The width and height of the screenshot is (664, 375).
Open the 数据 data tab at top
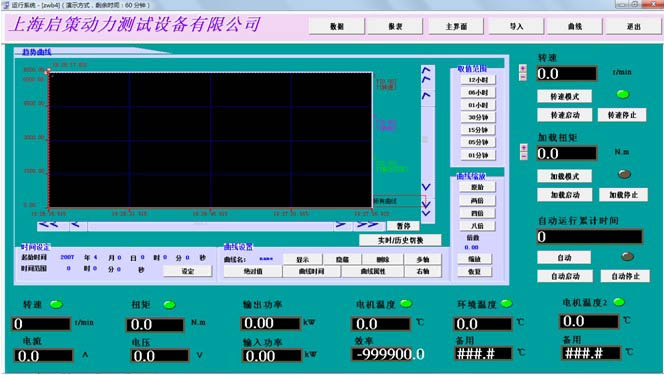337,26
